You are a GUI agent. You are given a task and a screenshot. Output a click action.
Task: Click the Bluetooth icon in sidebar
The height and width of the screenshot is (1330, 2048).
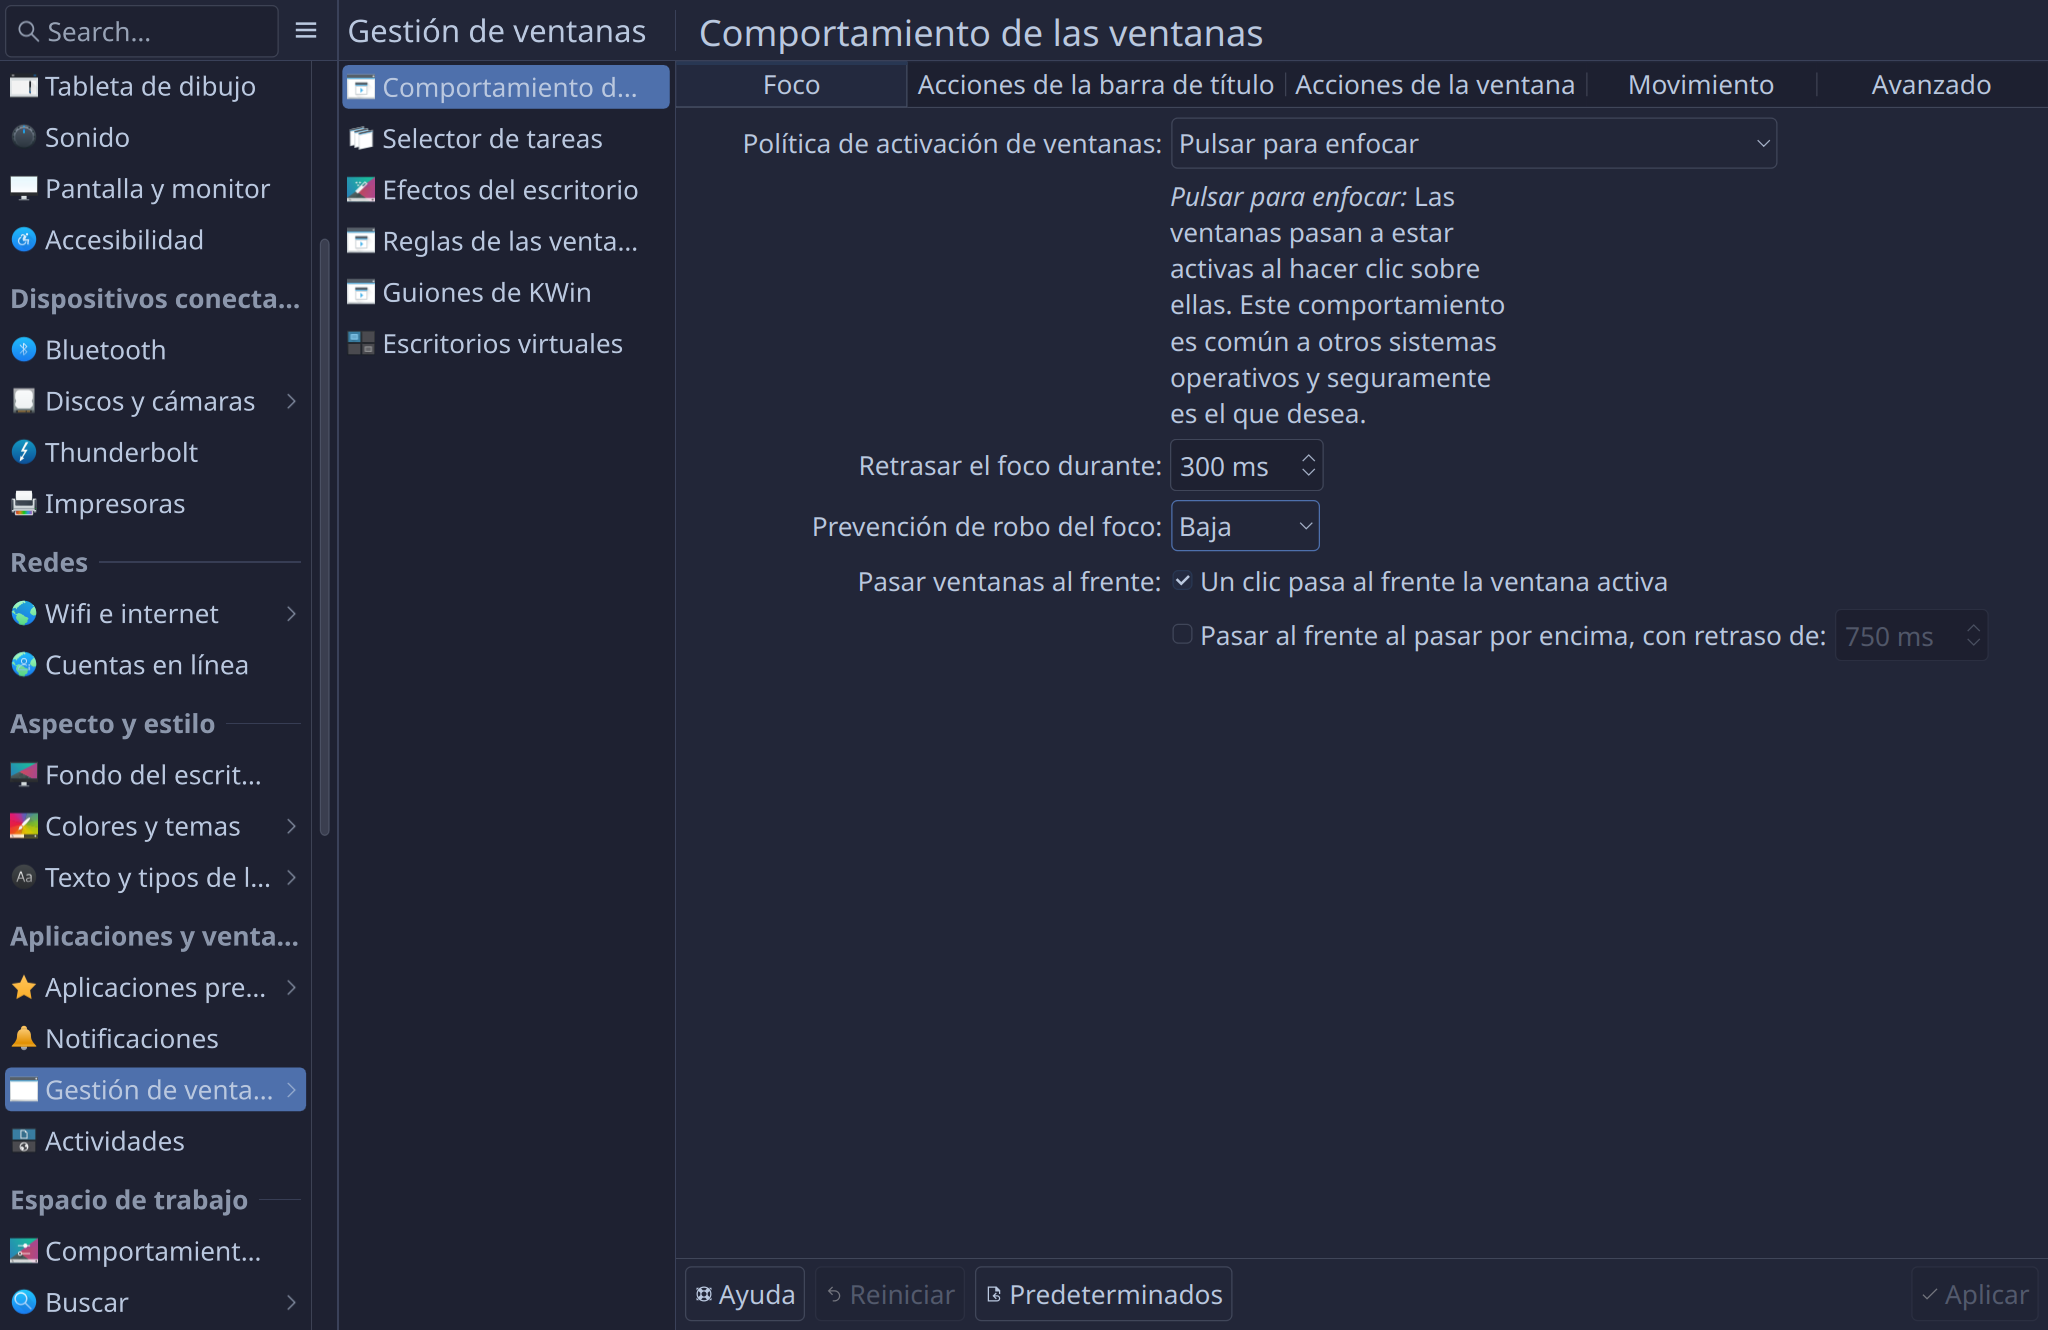24,350
